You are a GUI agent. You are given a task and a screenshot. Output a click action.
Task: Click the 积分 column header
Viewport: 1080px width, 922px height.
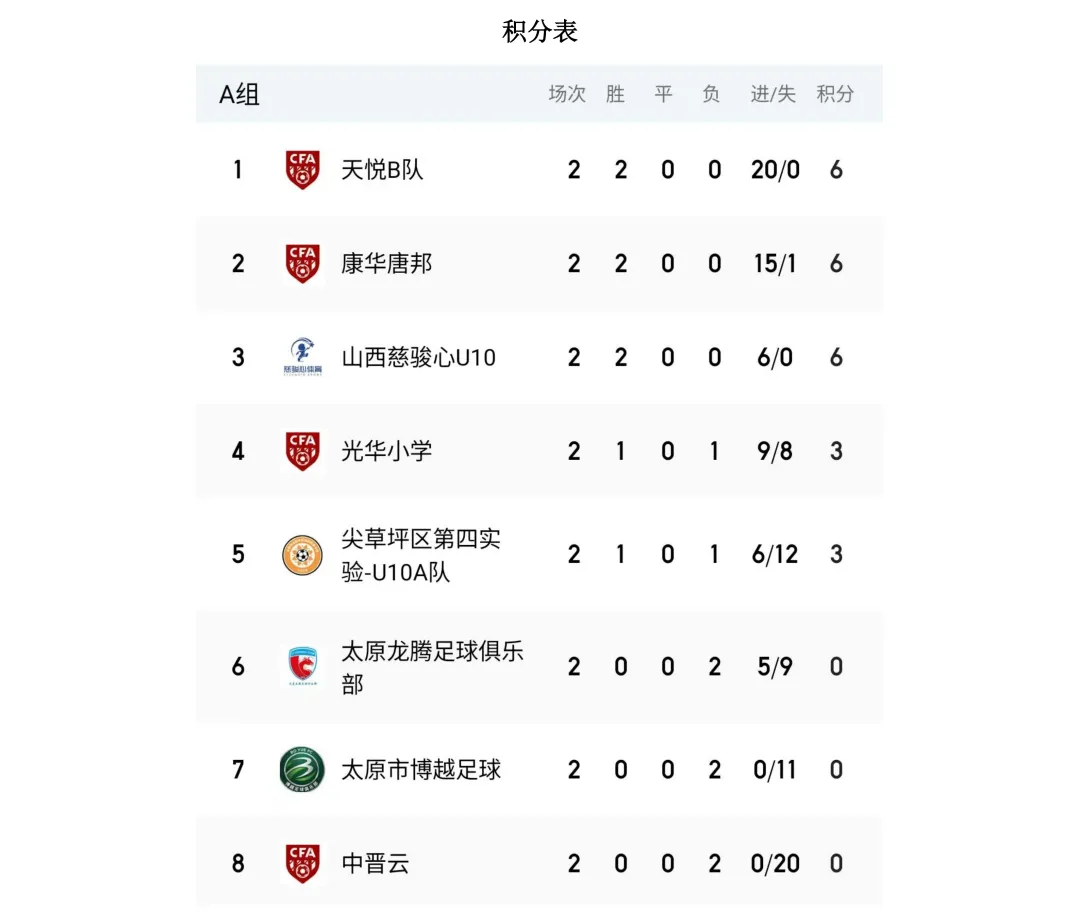coord(835,94)
